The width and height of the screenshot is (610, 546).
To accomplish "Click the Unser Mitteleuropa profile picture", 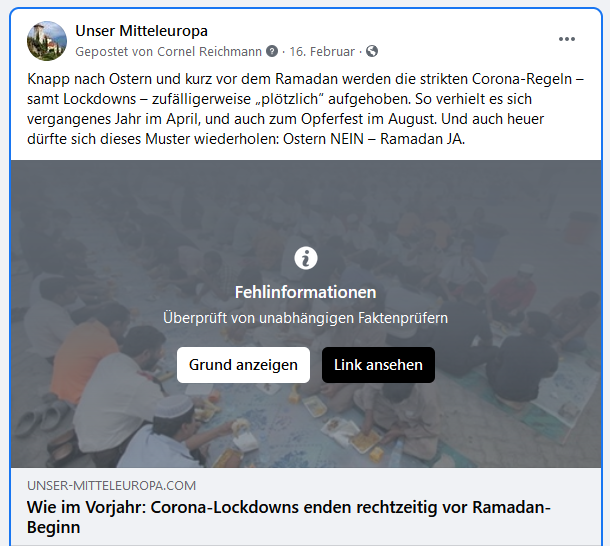I will click(x=47, y=41).
